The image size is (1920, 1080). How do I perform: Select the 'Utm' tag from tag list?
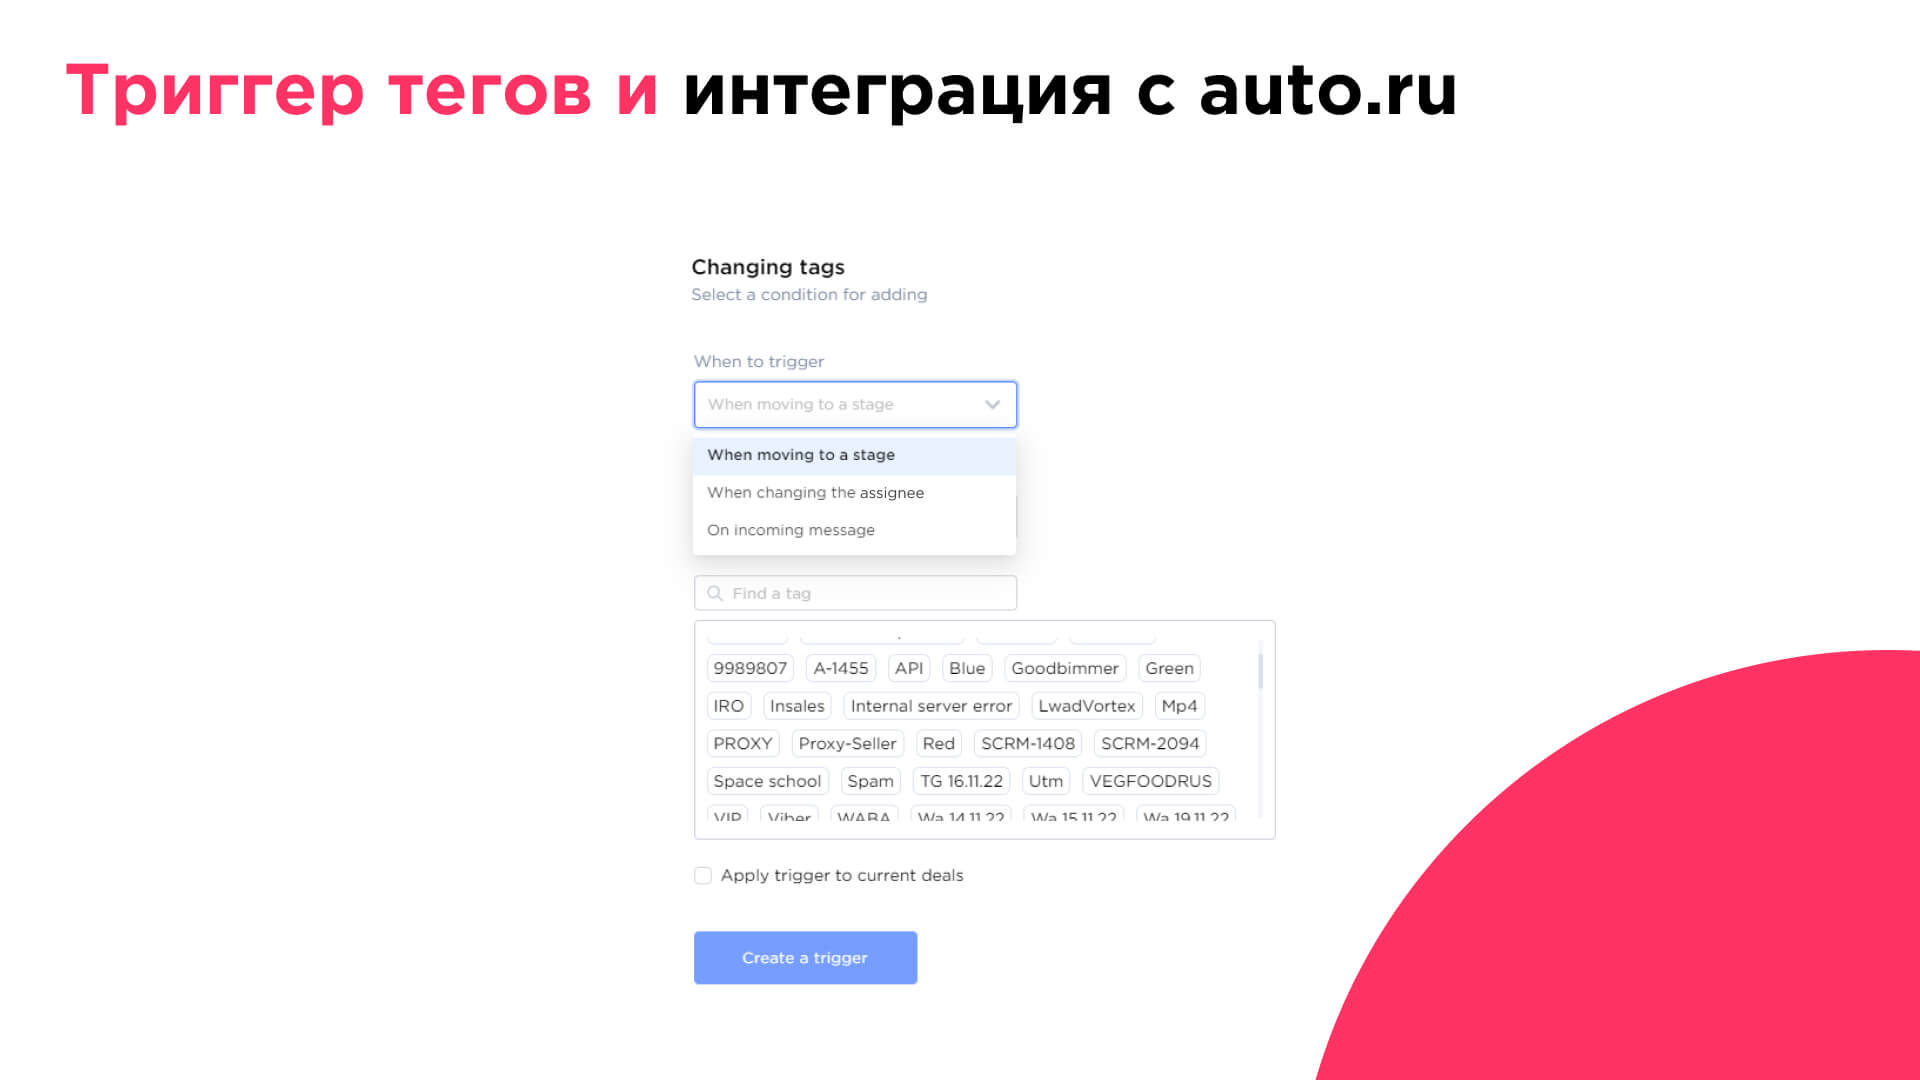point(1046,781)
